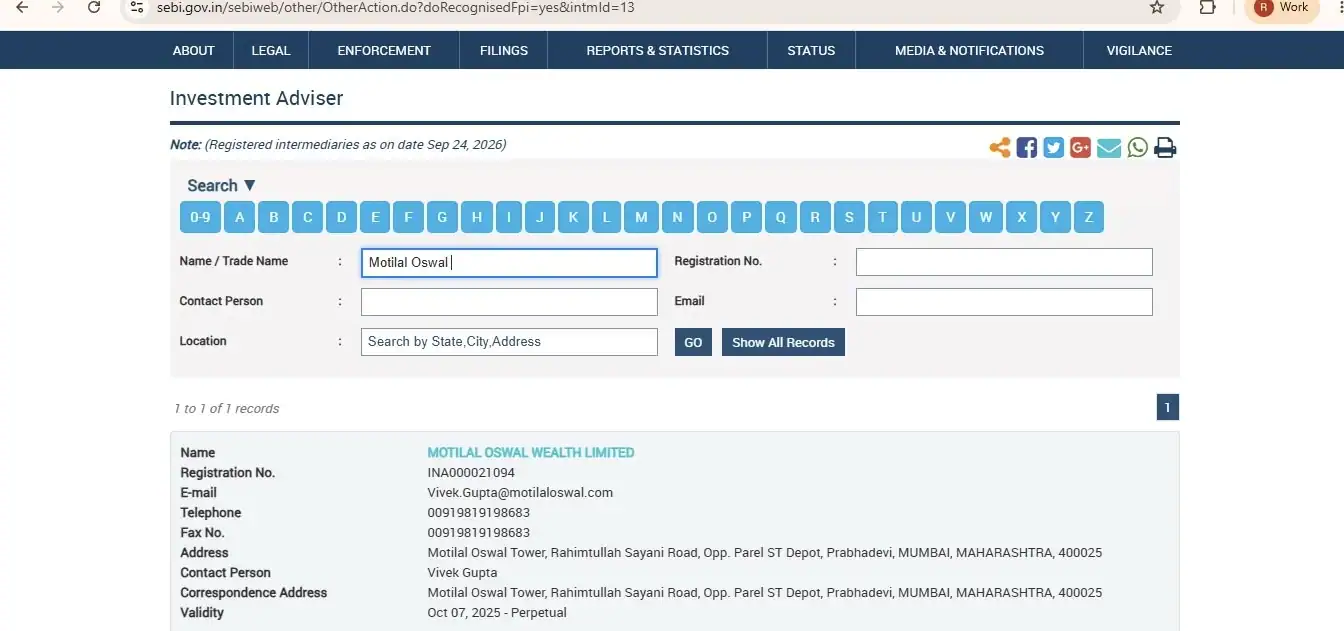Focus the Email input field
Screen dimensions: 1344x631
[x=1004, y=302]
